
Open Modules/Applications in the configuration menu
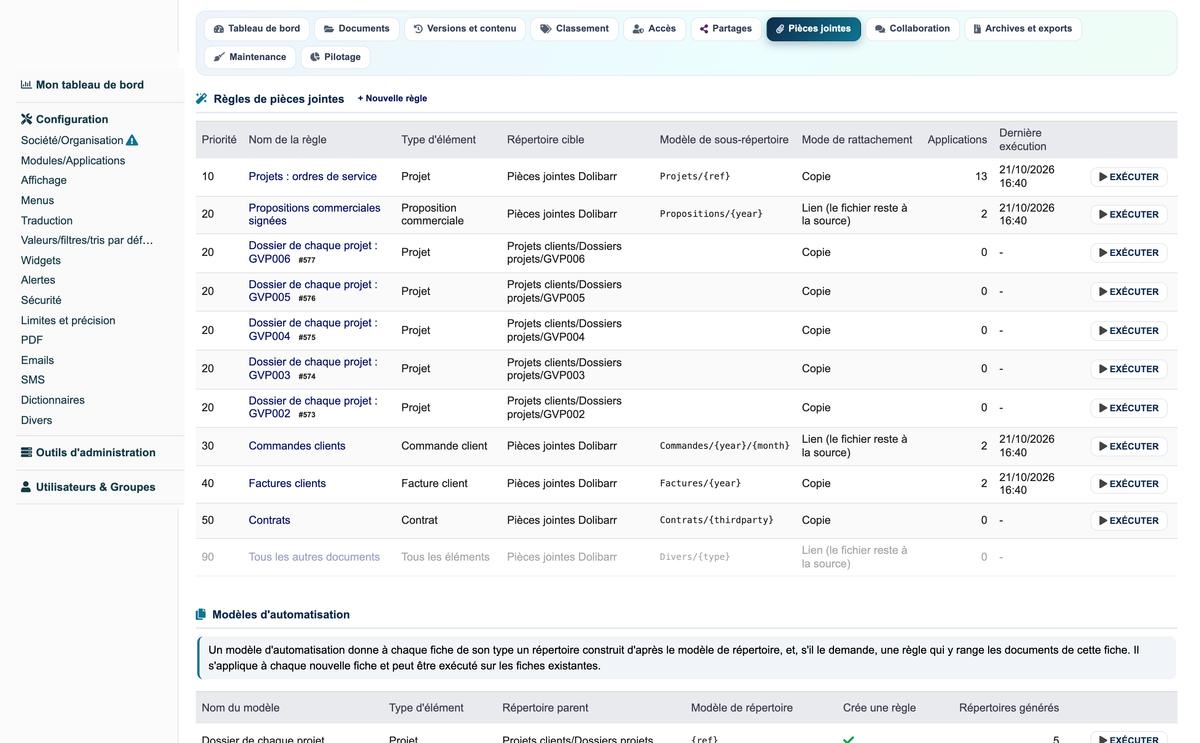(x=73, y=160)
